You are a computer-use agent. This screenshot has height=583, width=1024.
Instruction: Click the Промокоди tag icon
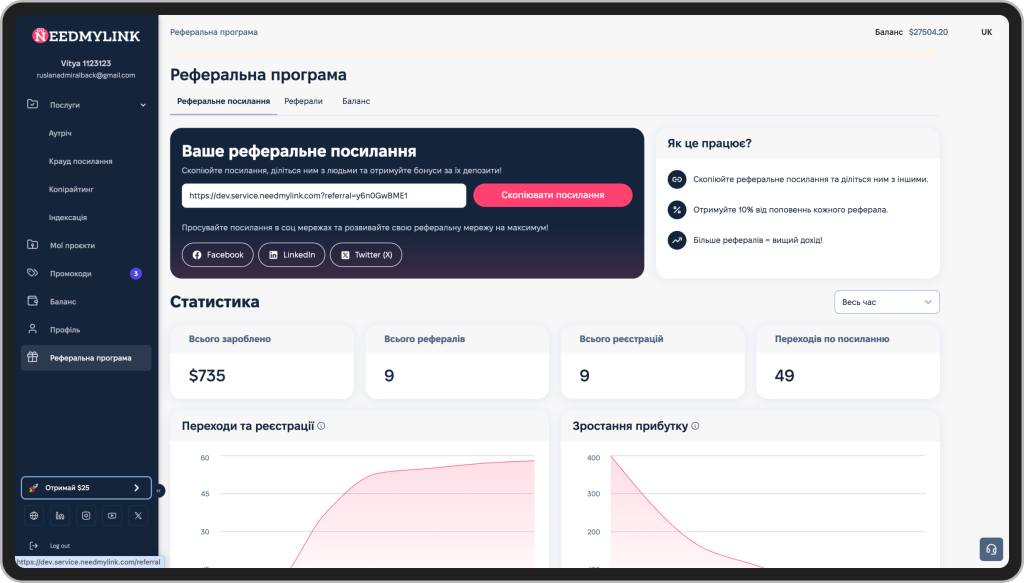[33, 273]
